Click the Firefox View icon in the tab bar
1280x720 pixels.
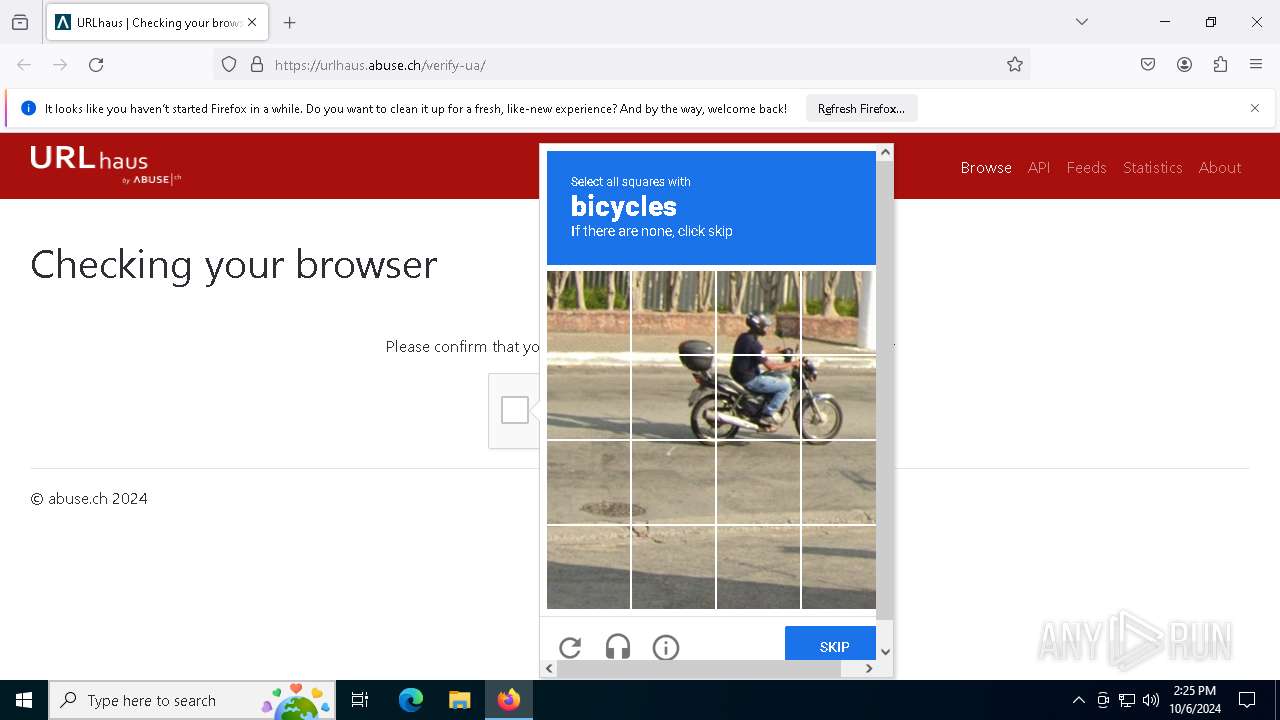(x=20, y=22)
